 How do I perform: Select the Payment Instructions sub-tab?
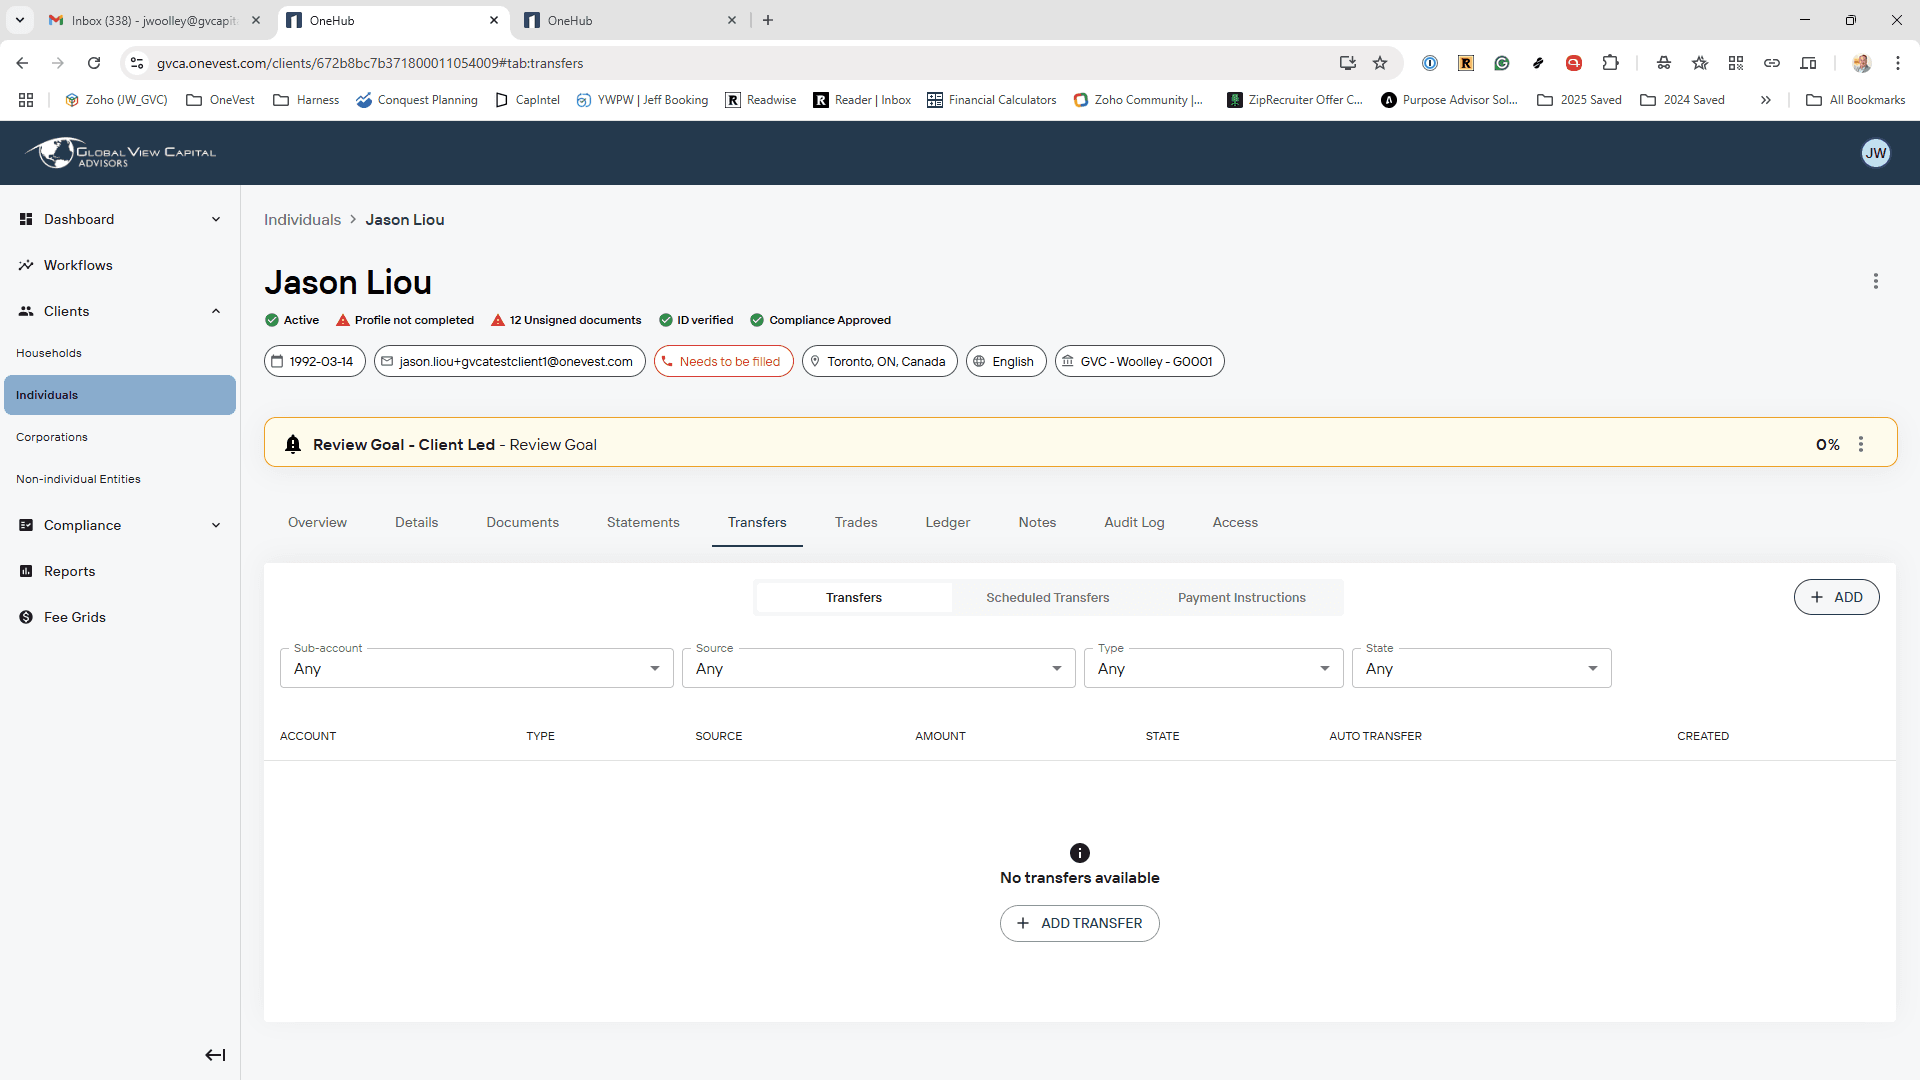coord(1242,597)
